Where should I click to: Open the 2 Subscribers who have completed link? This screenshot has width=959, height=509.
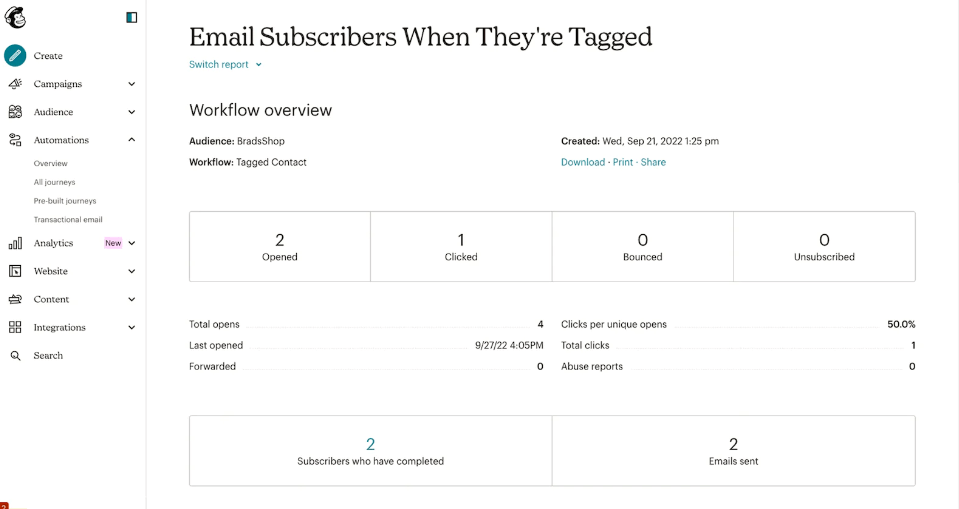point(370,444)
